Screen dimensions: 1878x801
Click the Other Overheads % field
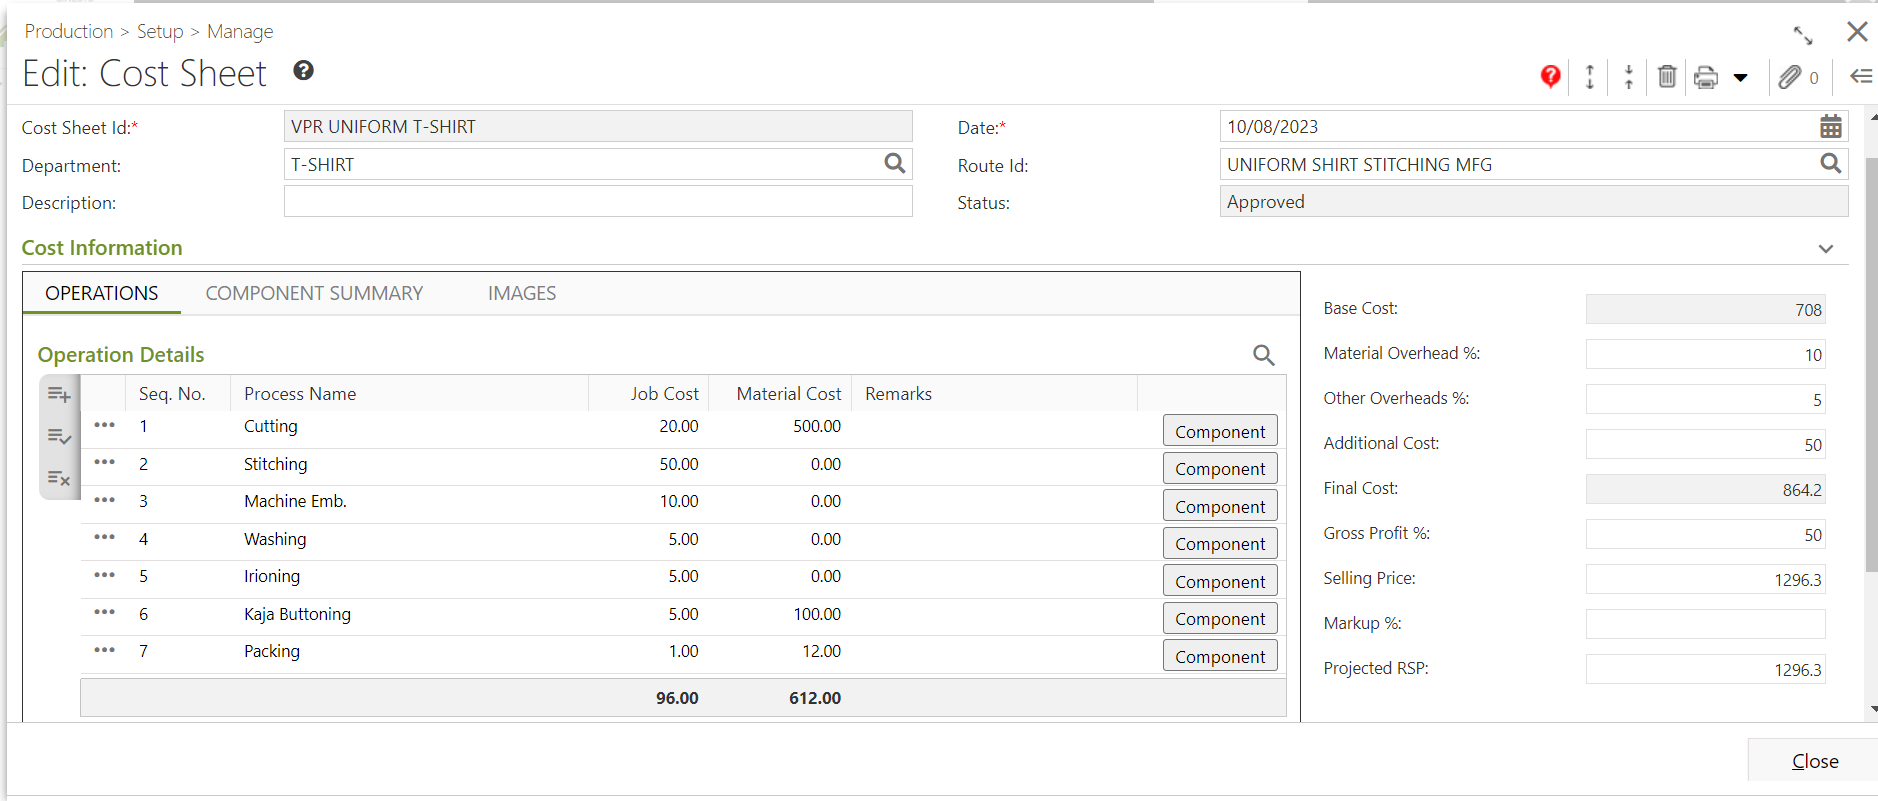pyautogui.click(x=1705, y=399)
